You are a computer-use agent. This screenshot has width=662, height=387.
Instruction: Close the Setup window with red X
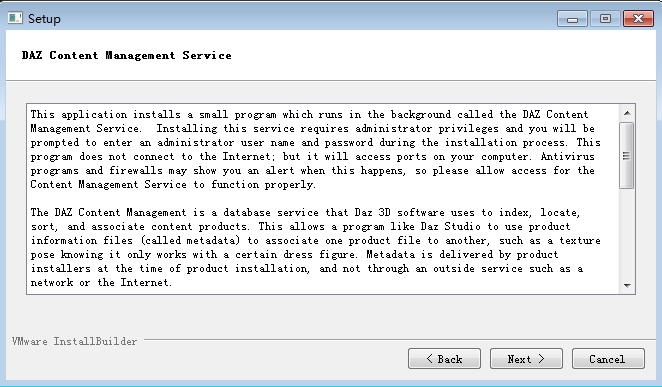pyautogui.click(x=638, y=19)
